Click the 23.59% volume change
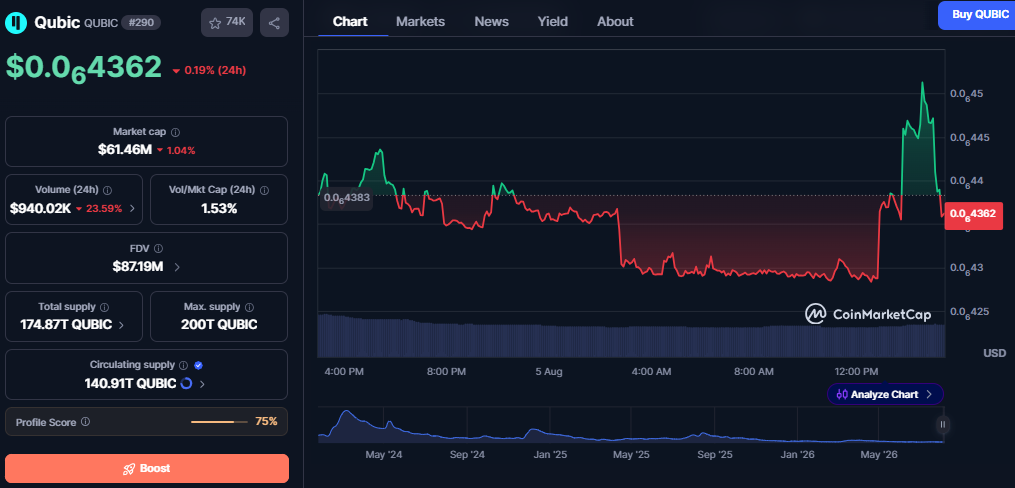Viewport: 1015px width, 488px height. [99, 208]
